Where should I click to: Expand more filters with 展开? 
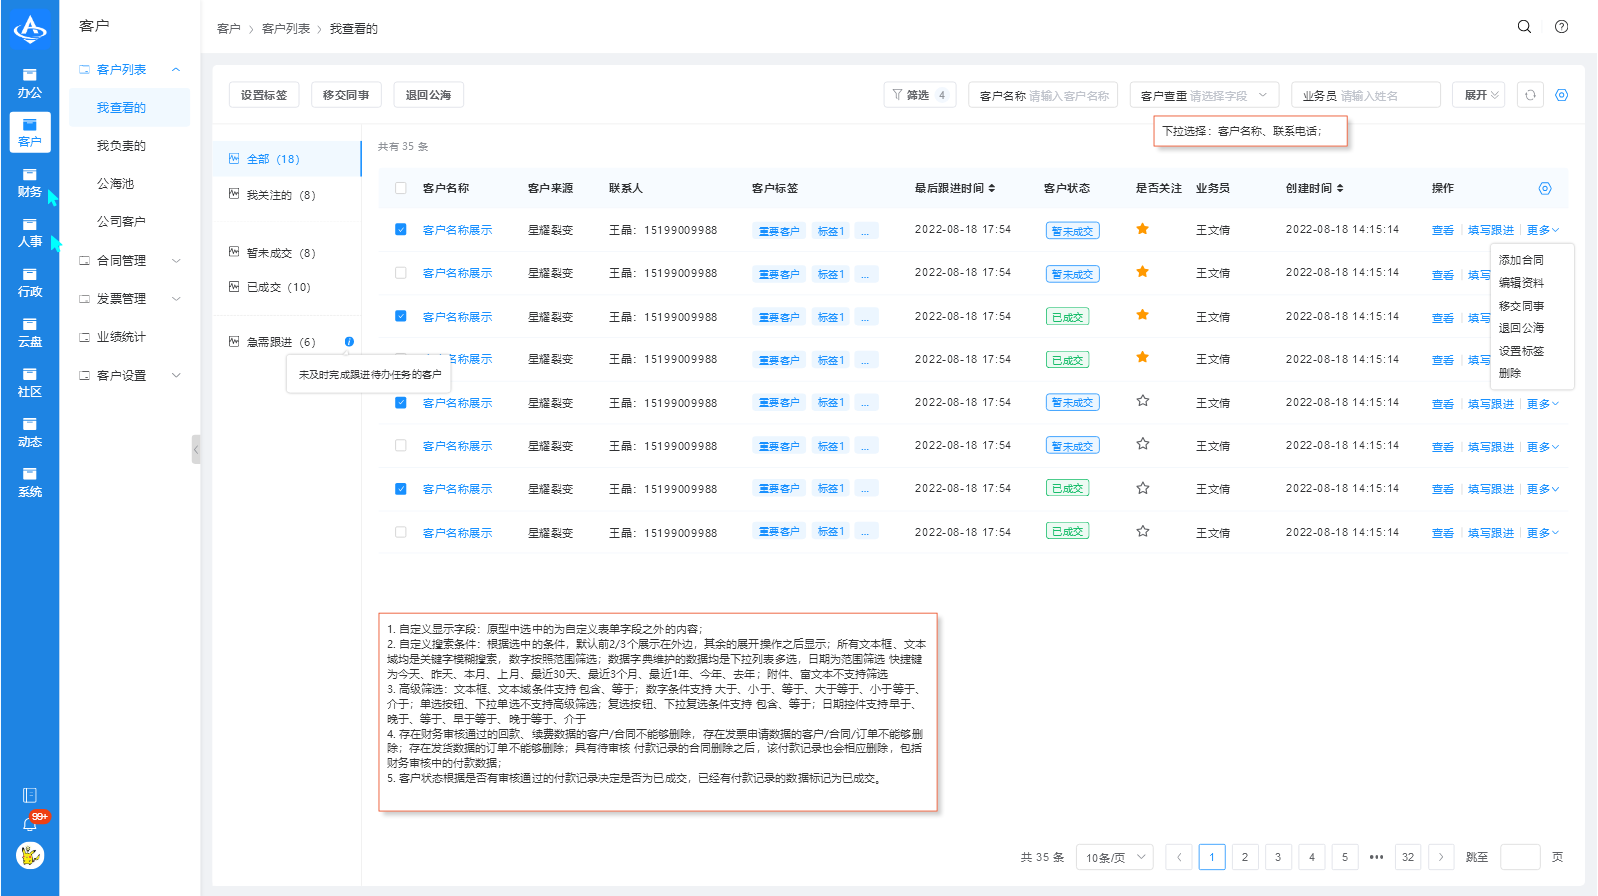tap(1481, 95)
